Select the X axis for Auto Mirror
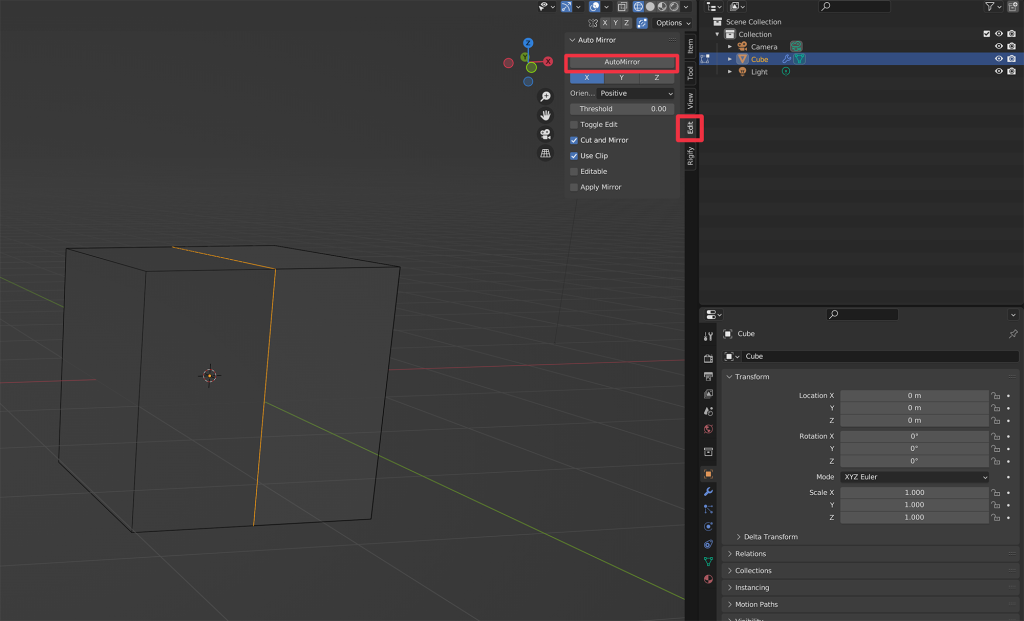 tap(587, 78)
